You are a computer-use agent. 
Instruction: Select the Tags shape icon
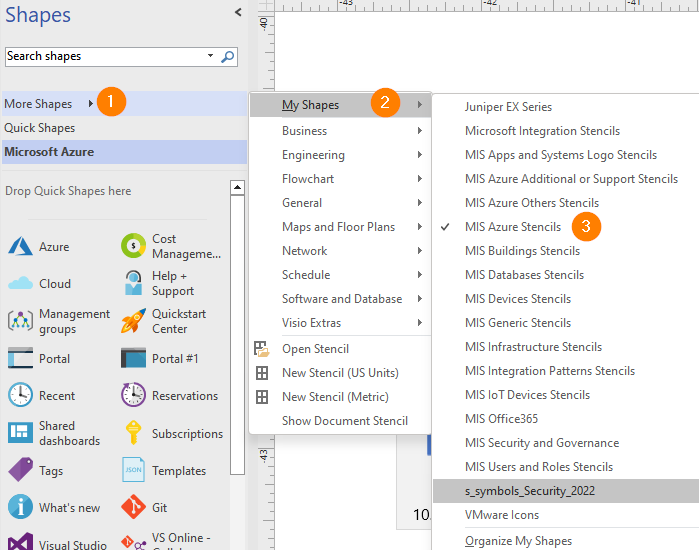coord(20,469)
